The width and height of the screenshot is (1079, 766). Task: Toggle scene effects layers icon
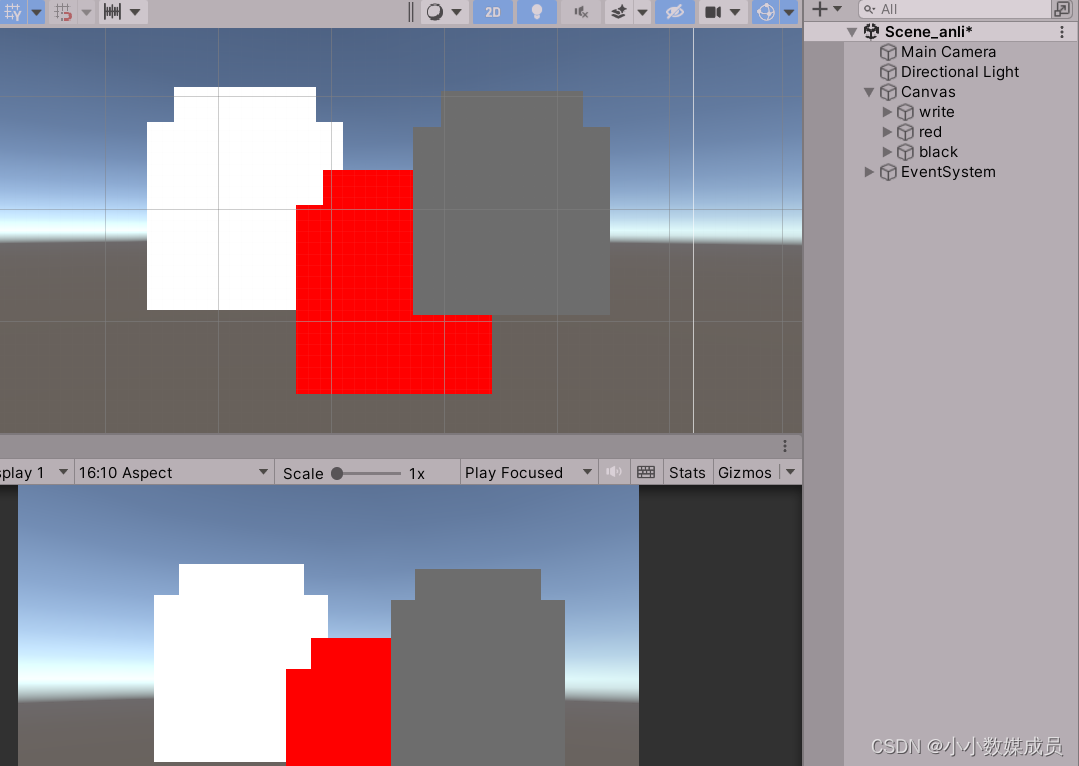[x=619, y=12]
